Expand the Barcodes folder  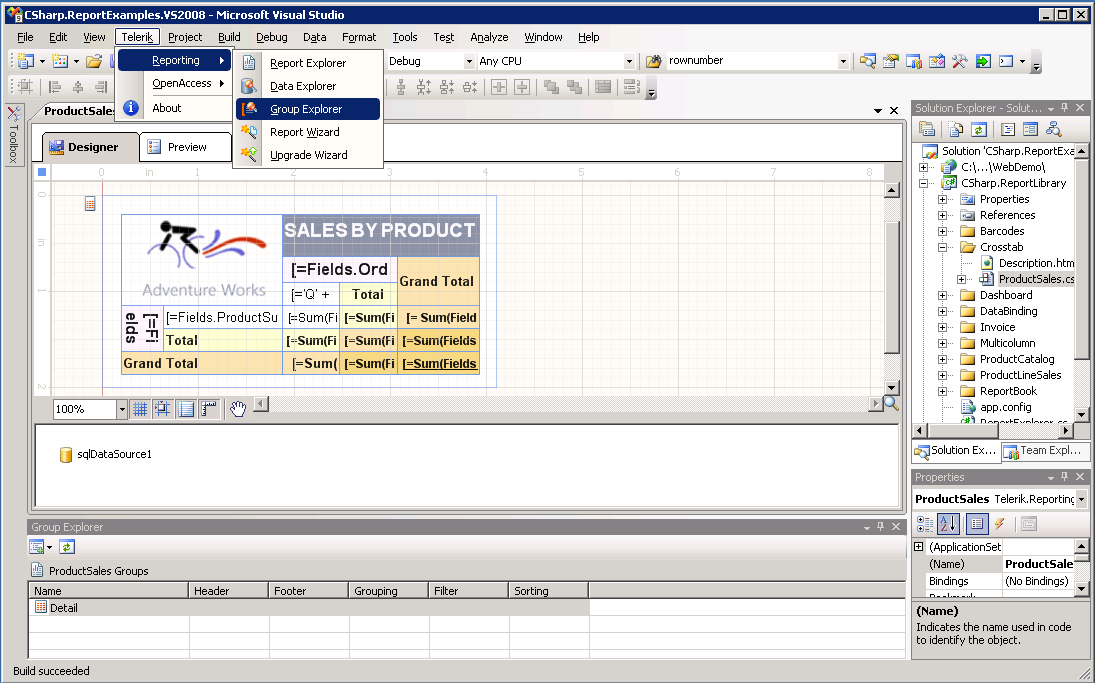point(942,231)
